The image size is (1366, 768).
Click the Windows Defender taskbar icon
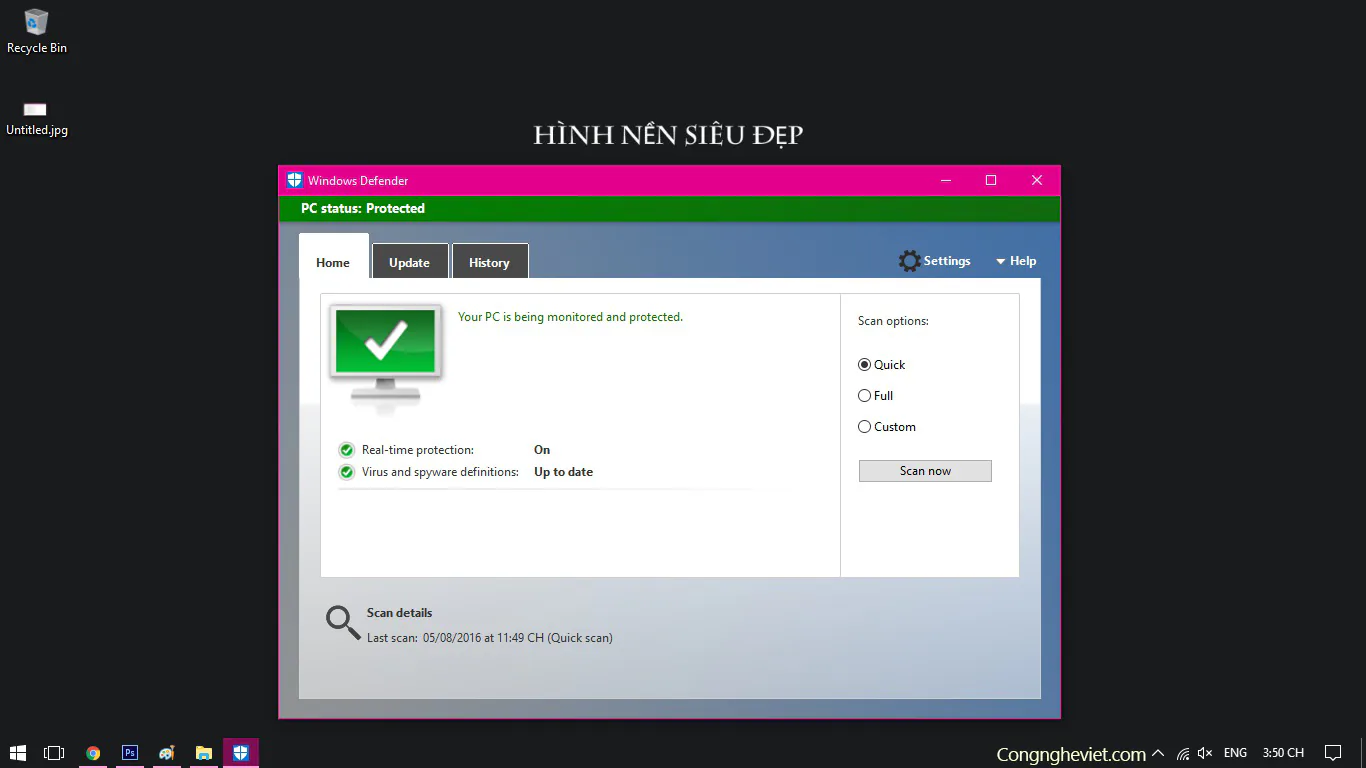tap(241, 753)
